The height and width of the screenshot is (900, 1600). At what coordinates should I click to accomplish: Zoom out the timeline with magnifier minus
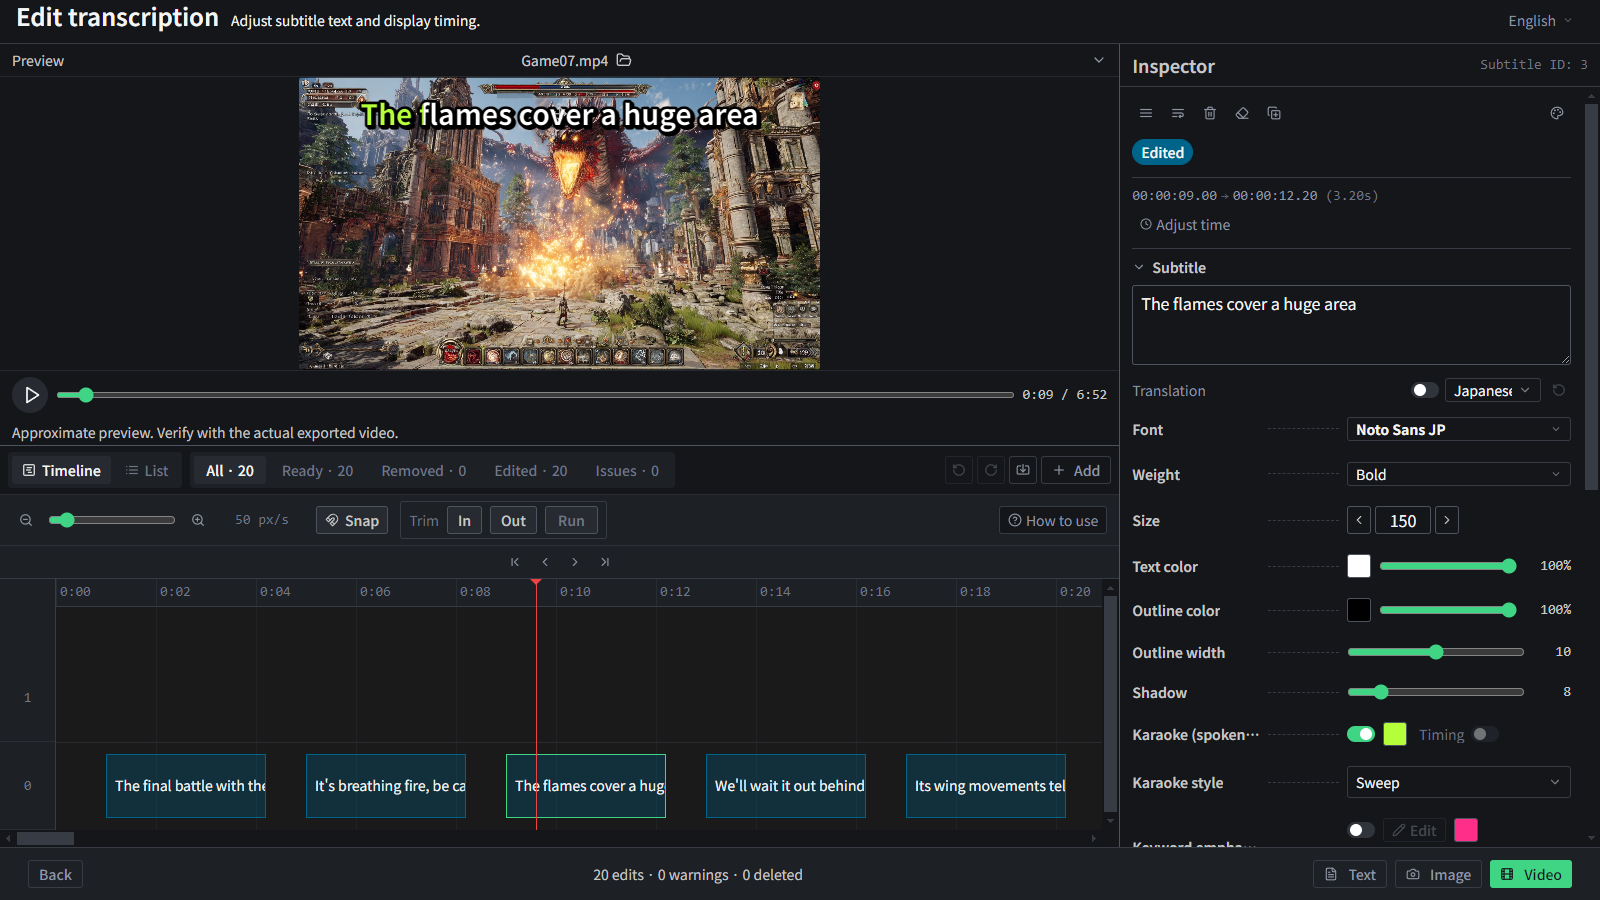pyautogui.click(x=27, y=520)
